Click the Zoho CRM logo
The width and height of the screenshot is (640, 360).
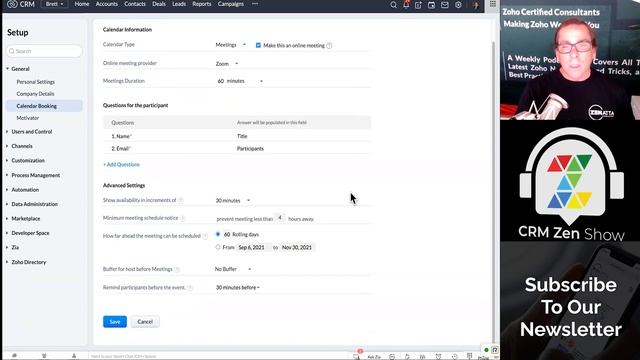21,4
